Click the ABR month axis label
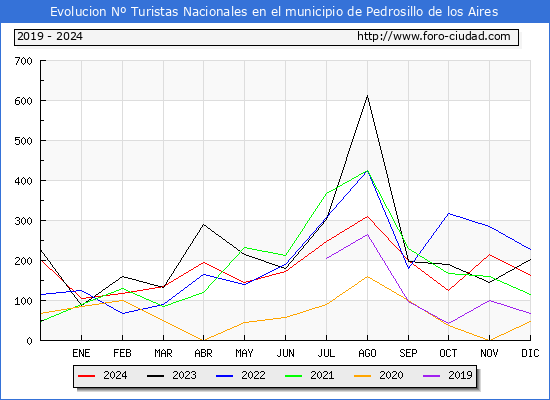This screenshot has height=400, width=550. (203, 353)
